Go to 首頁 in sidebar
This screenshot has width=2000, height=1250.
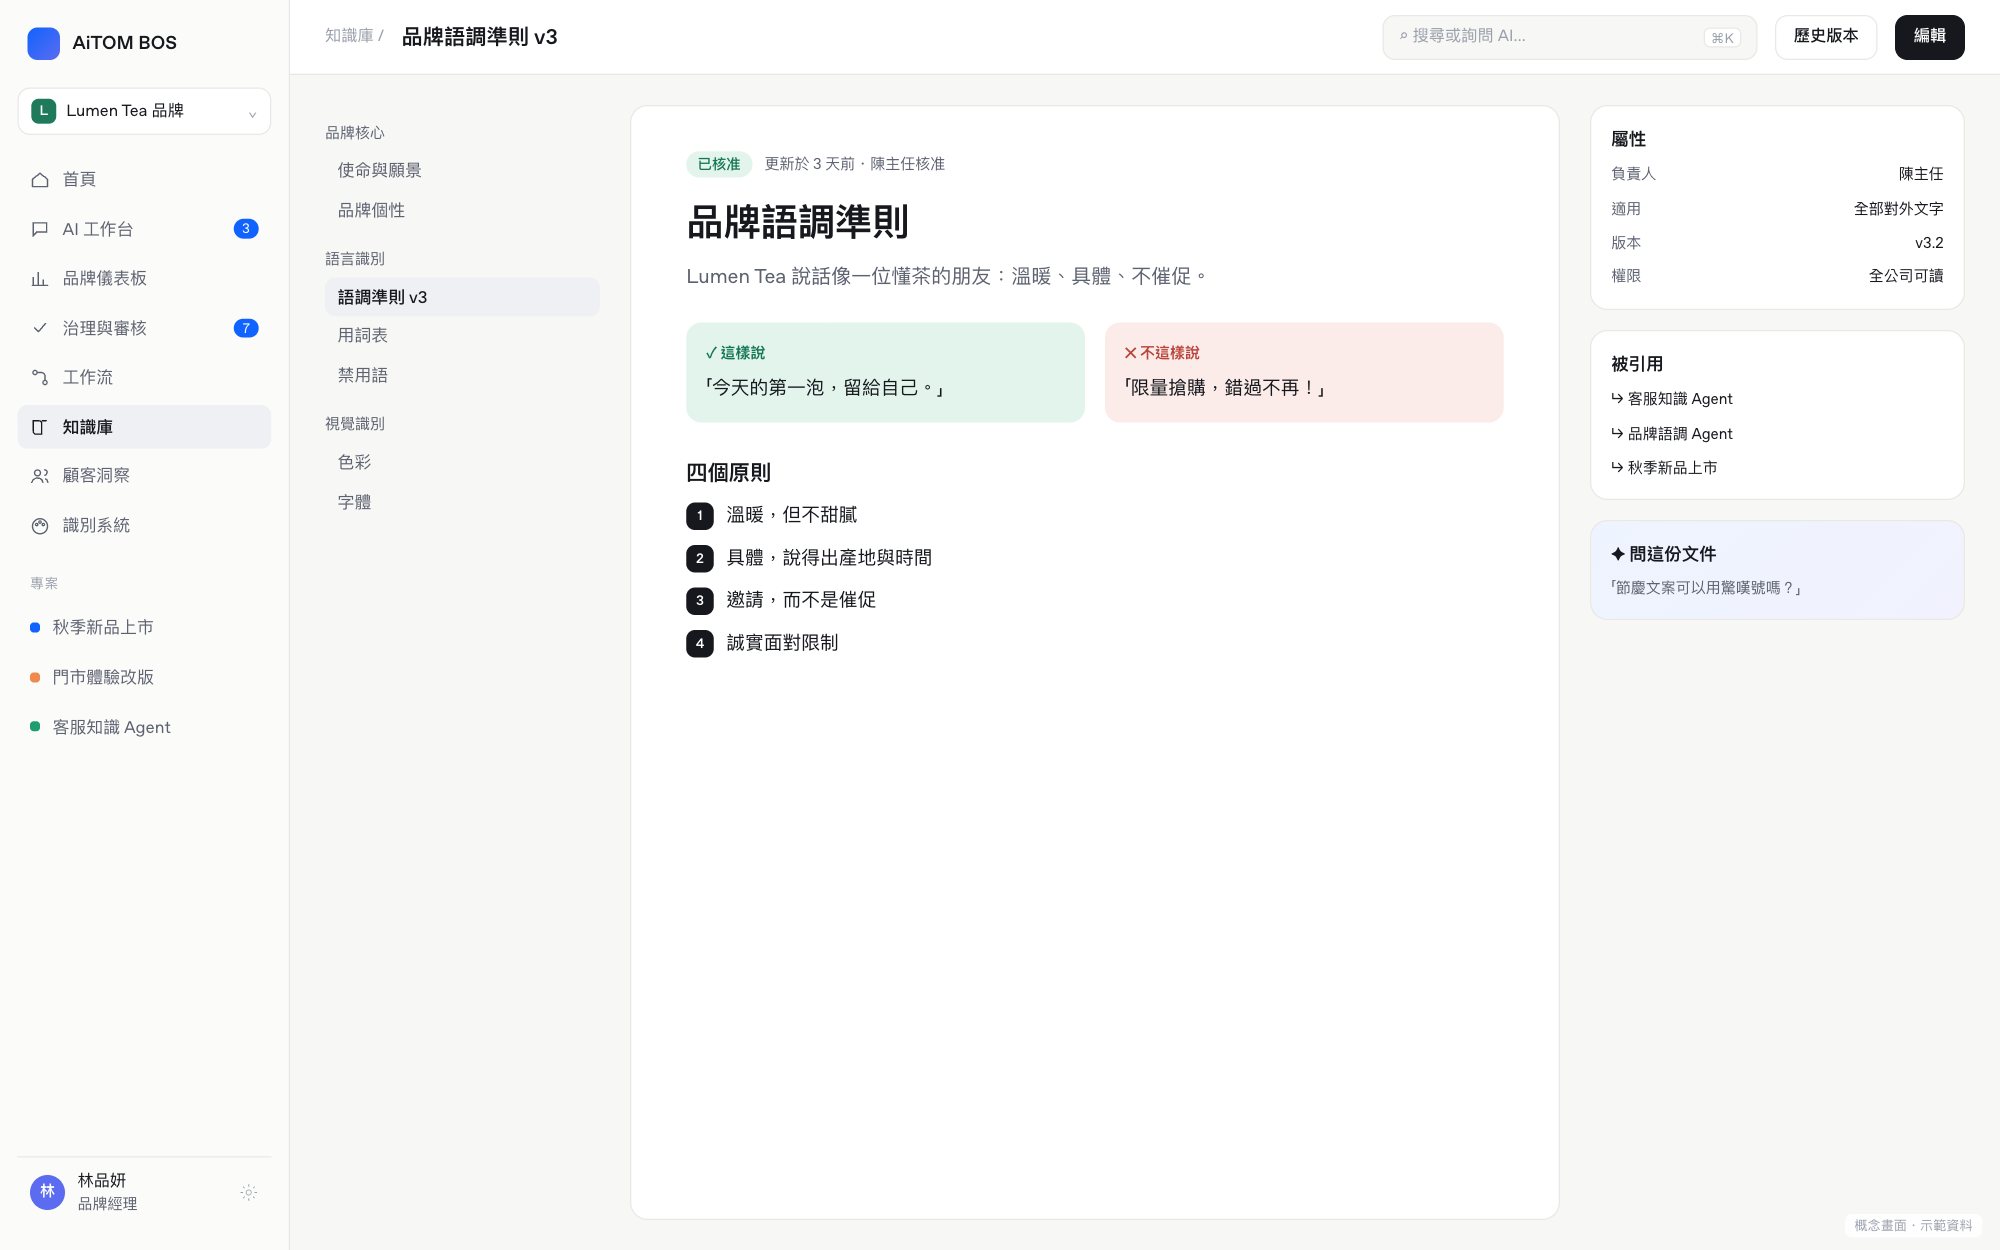tap(144, 180)
